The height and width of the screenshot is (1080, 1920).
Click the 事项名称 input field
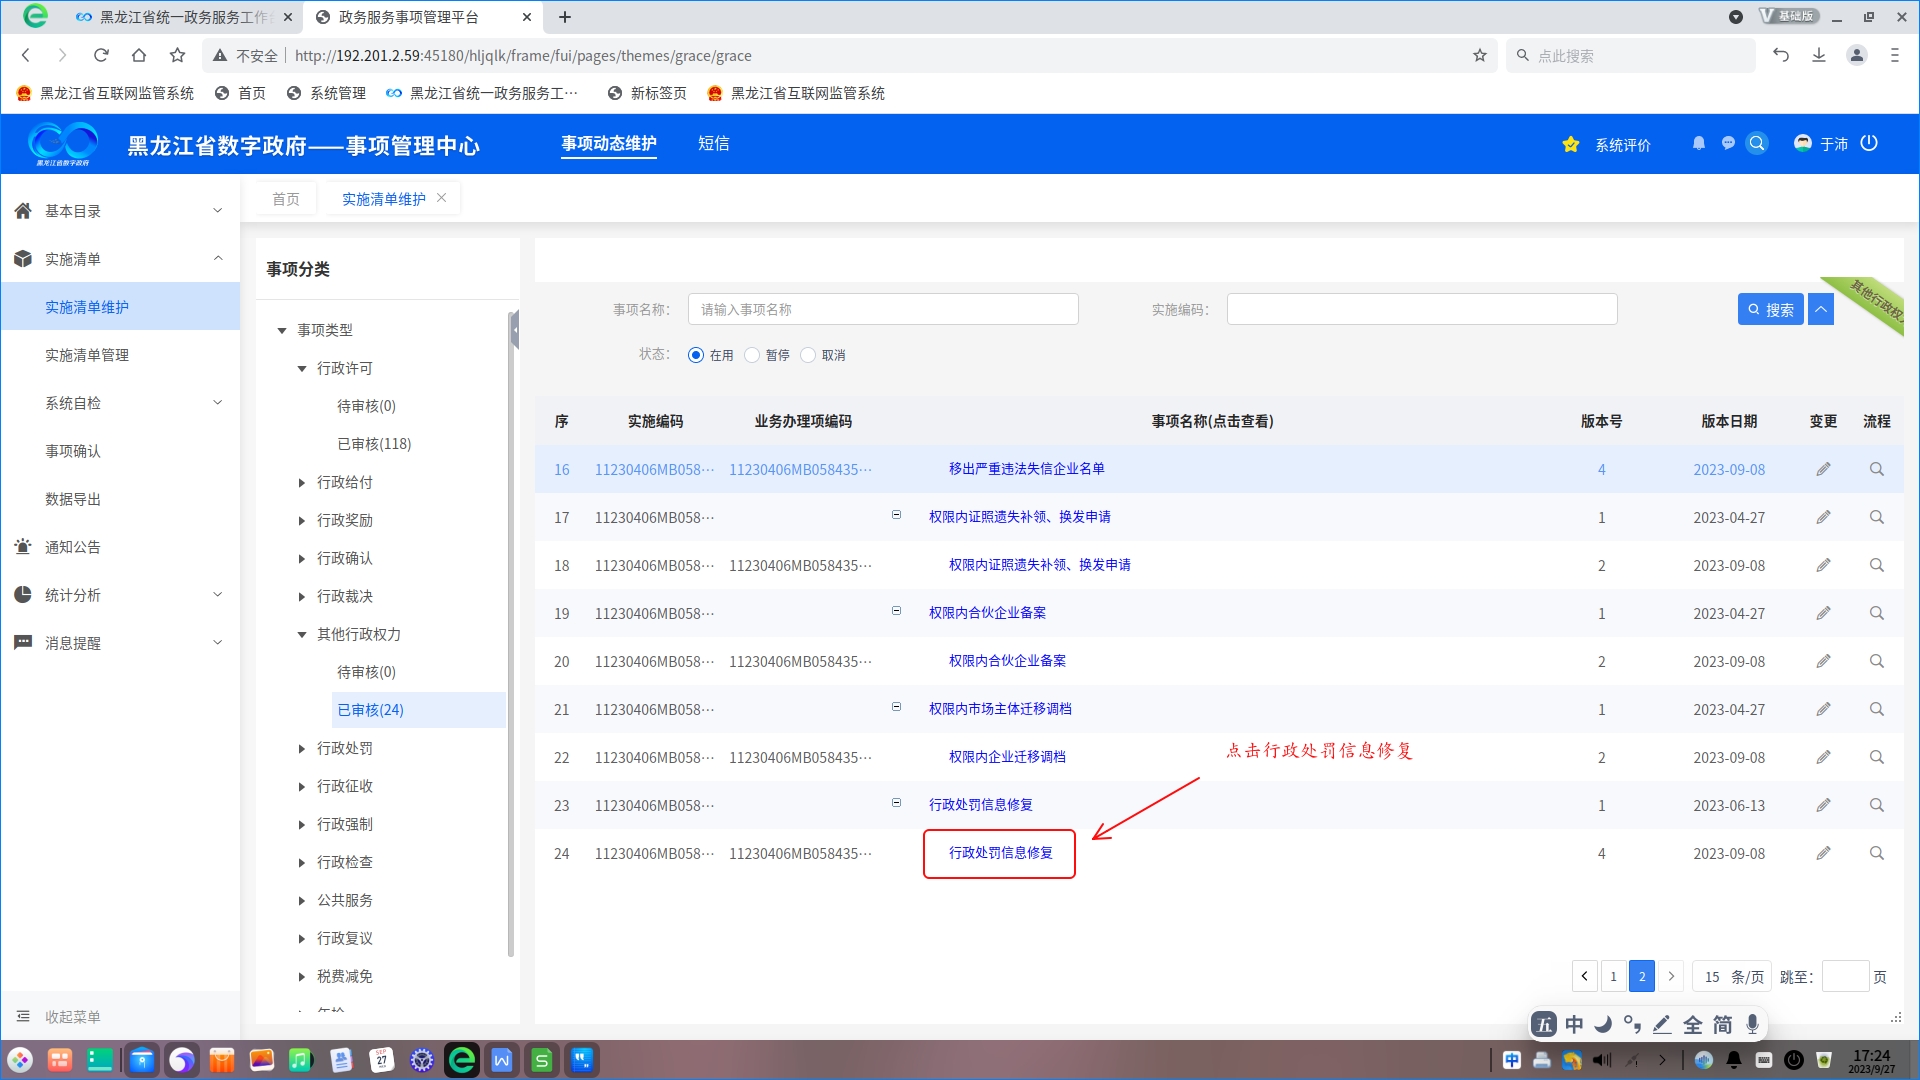(882, 309)
